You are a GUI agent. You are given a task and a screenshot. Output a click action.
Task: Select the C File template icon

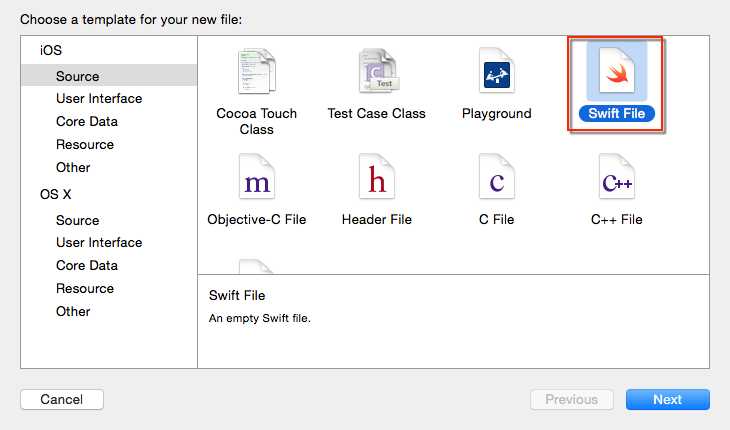497,177
